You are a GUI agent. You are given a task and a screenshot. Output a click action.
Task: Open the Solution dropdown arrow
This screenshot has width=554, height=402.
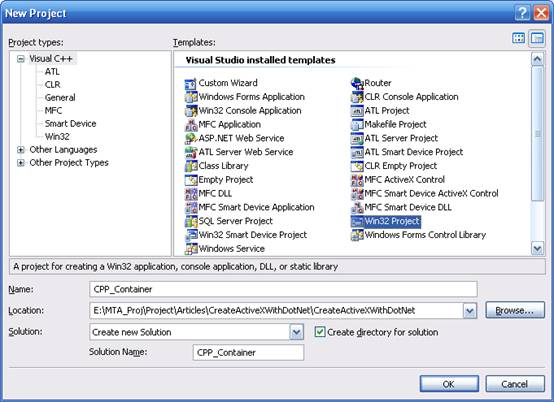pos(296,332)
